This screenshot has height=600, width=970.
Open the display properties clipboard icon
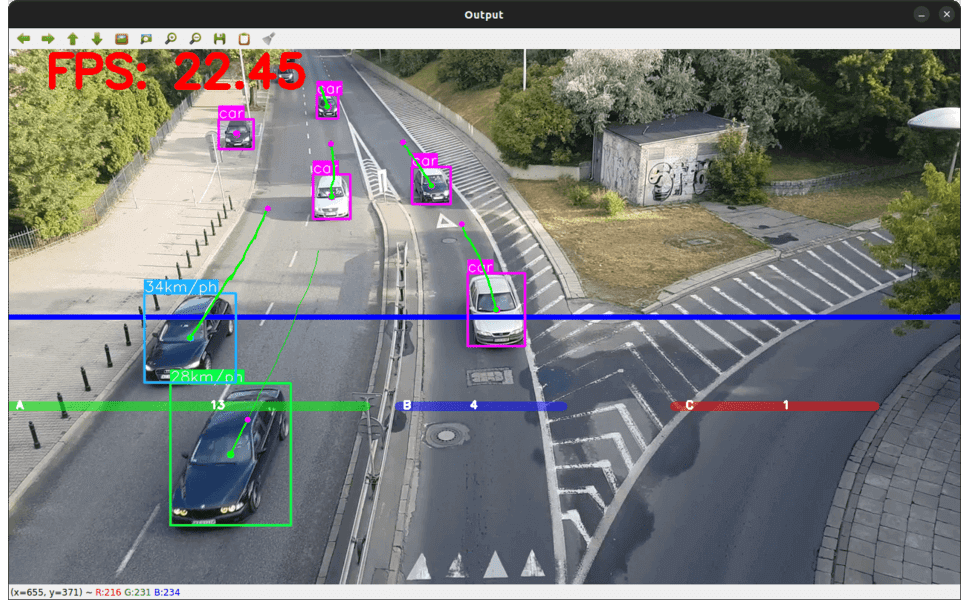pos(243,38)
